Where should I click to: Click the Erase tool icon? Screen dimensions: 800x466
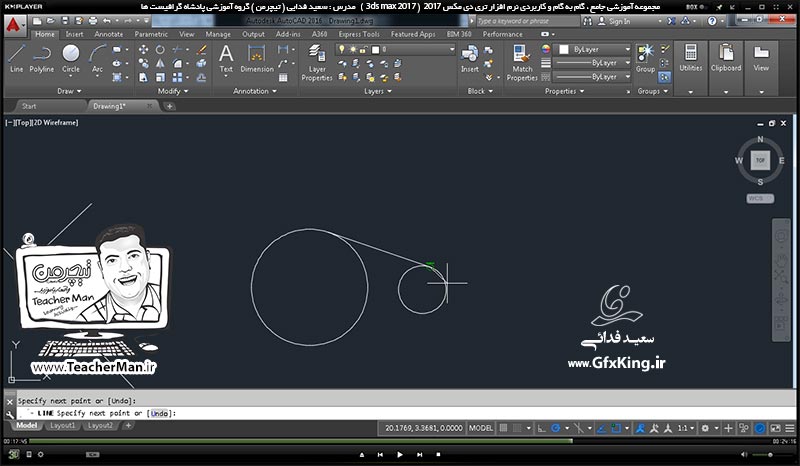(x=202, y=50)
